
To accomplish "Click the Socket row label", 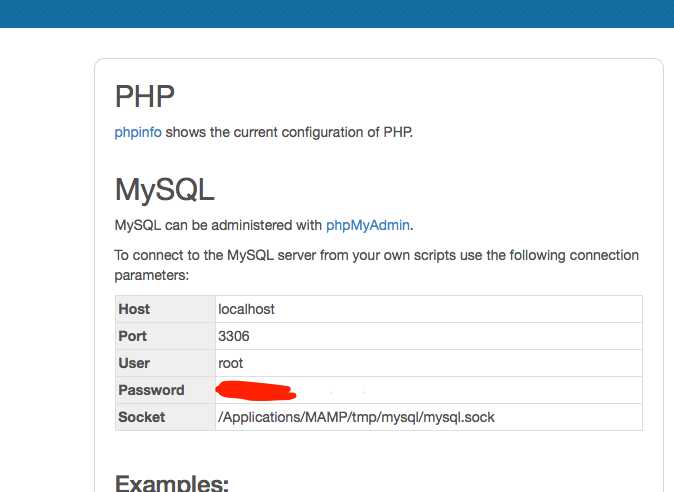I will coord(141,417).
